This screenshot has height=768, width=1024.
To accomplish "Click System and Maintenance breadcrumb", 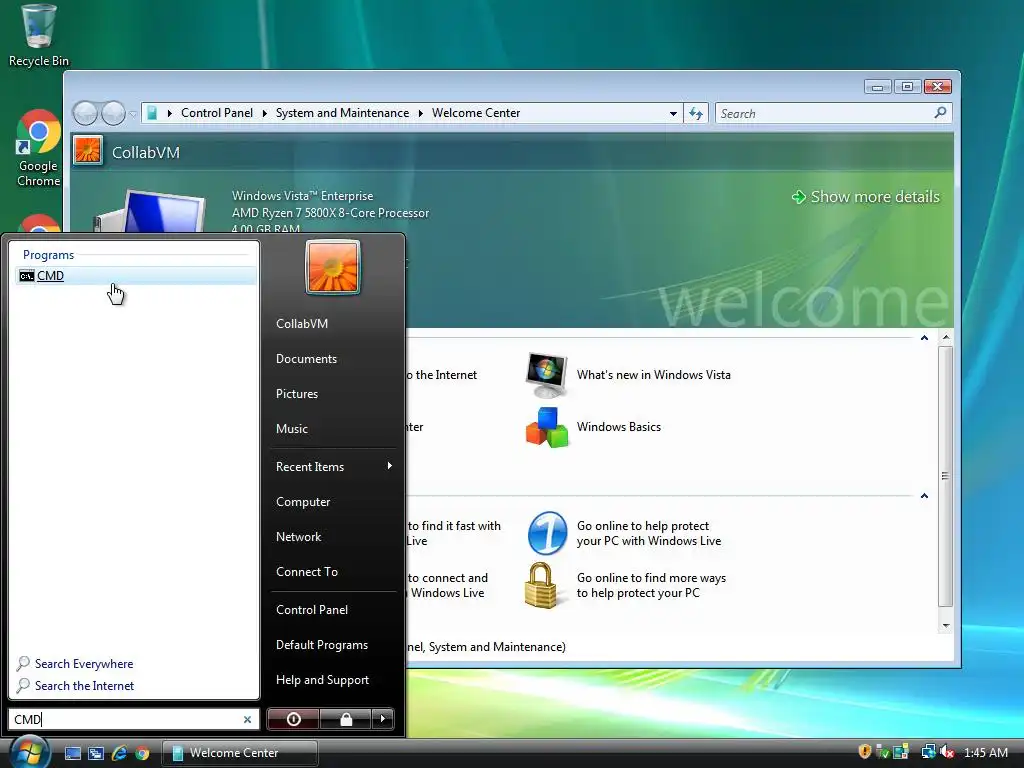I will 342,113.
